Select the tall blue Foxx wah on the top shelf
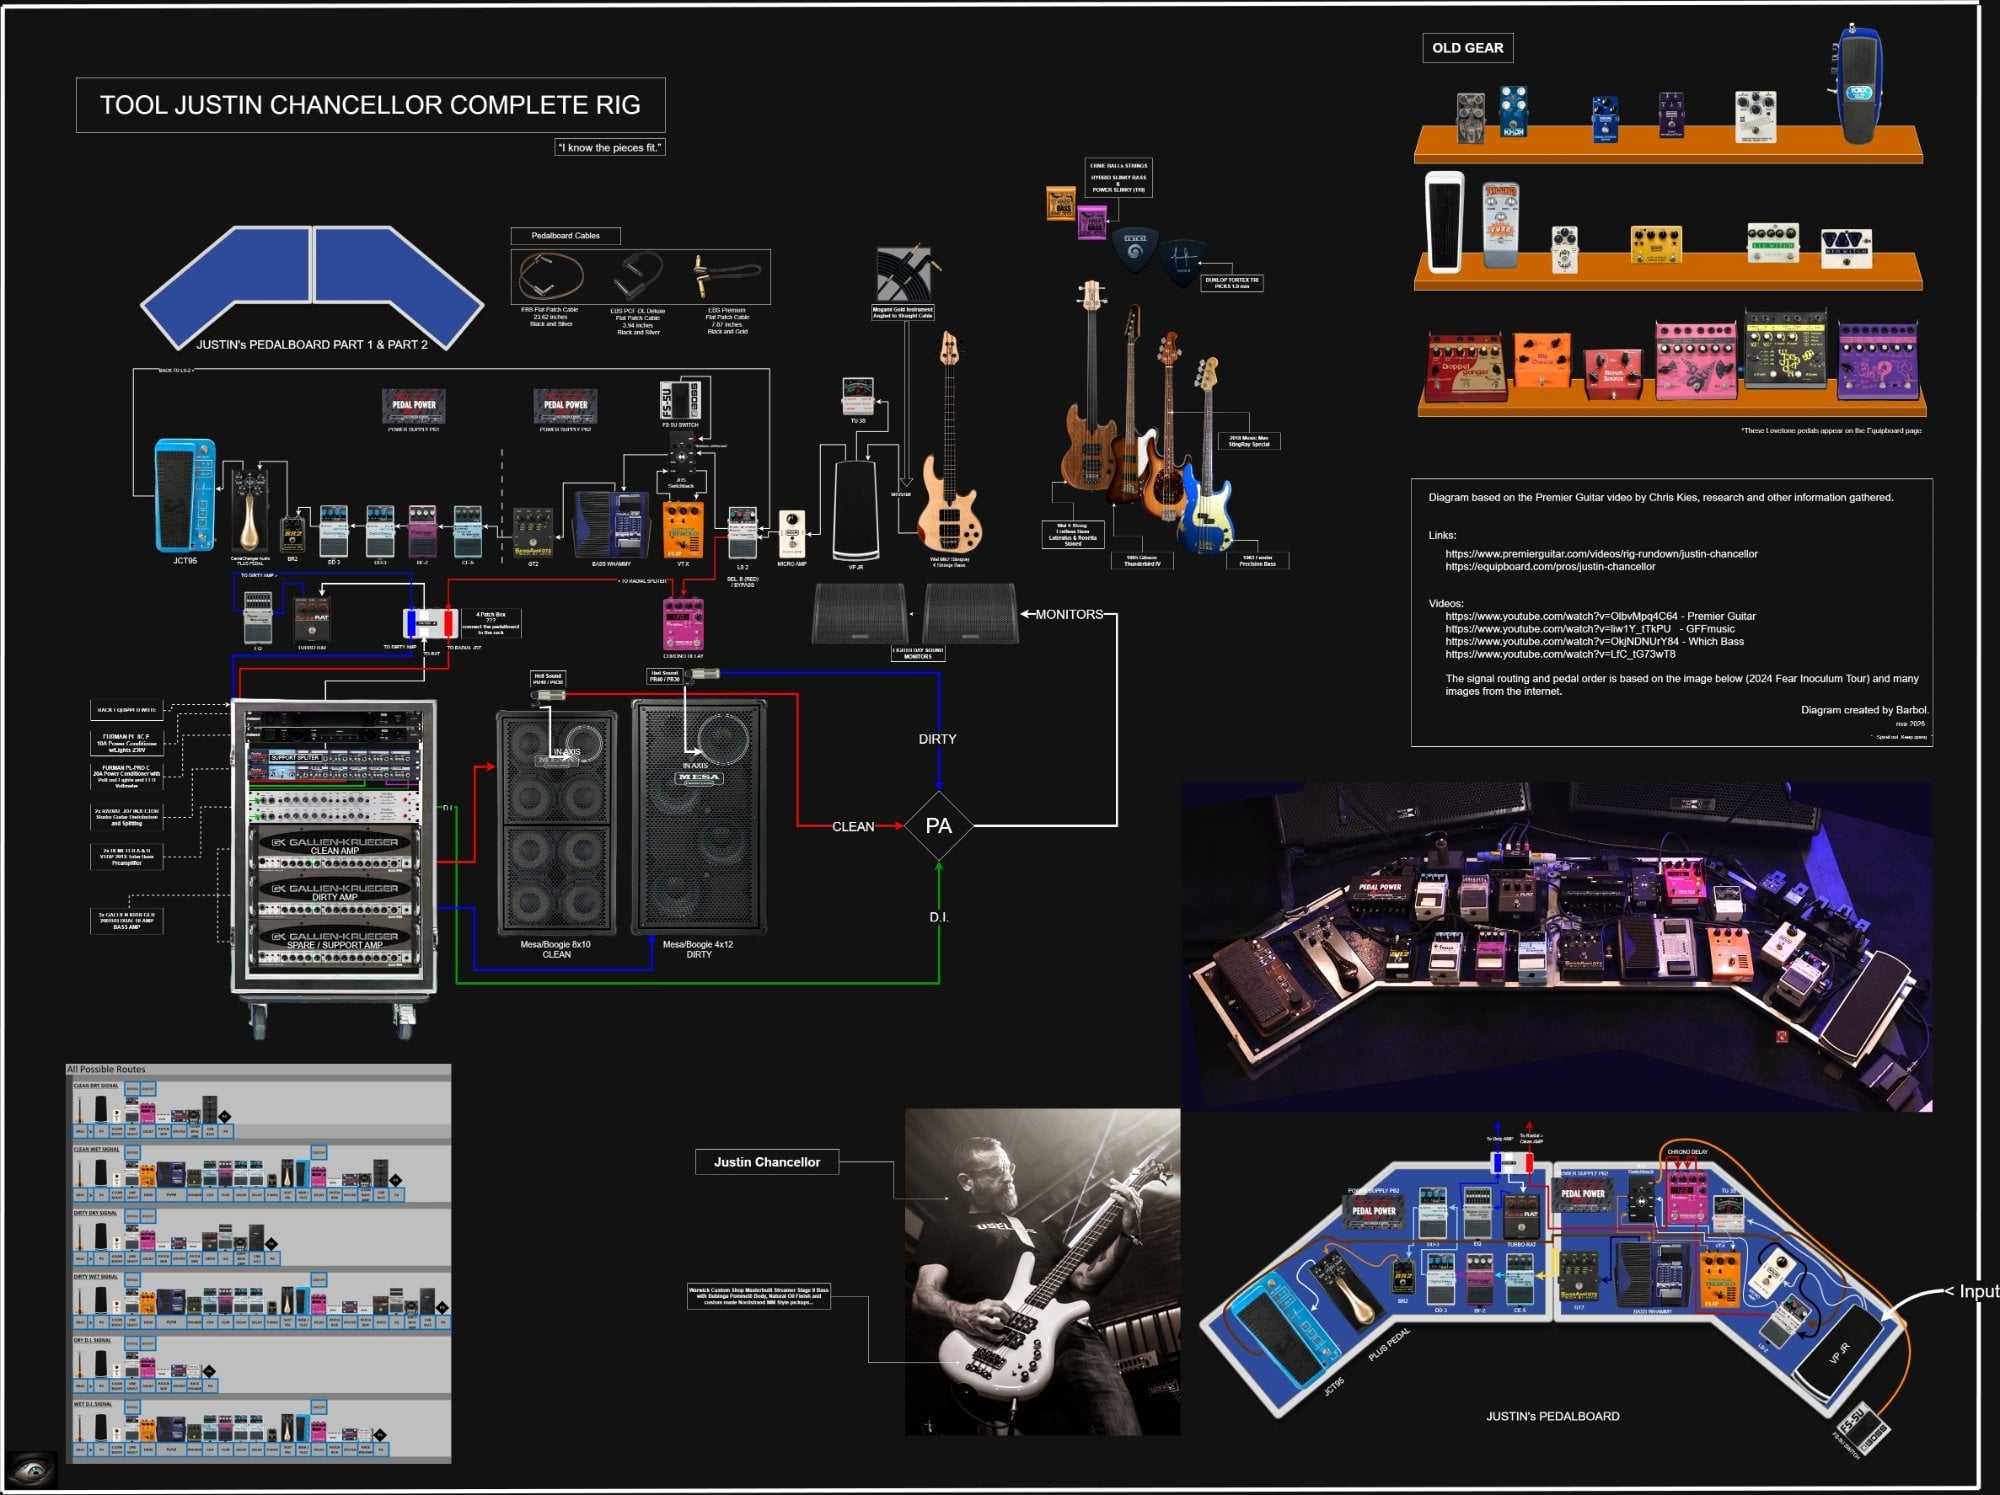 click(1858, 84)
